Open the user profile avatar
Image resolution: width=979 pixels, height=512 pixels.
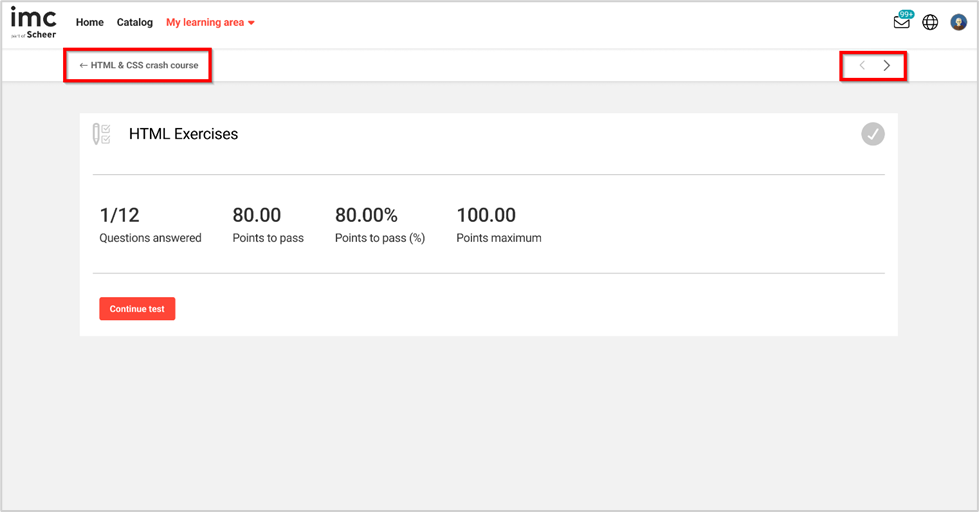(x=958, y=22)
